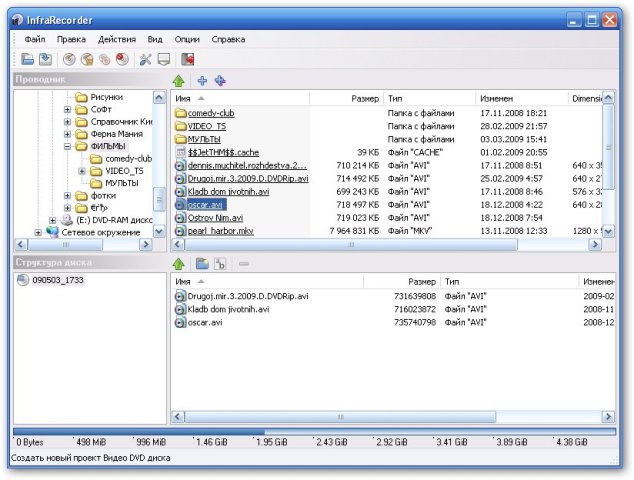Viewport: 634px width, 480px height.
Task: Click the 090503_1733 disc icon
Action: (x=23, y=280)
